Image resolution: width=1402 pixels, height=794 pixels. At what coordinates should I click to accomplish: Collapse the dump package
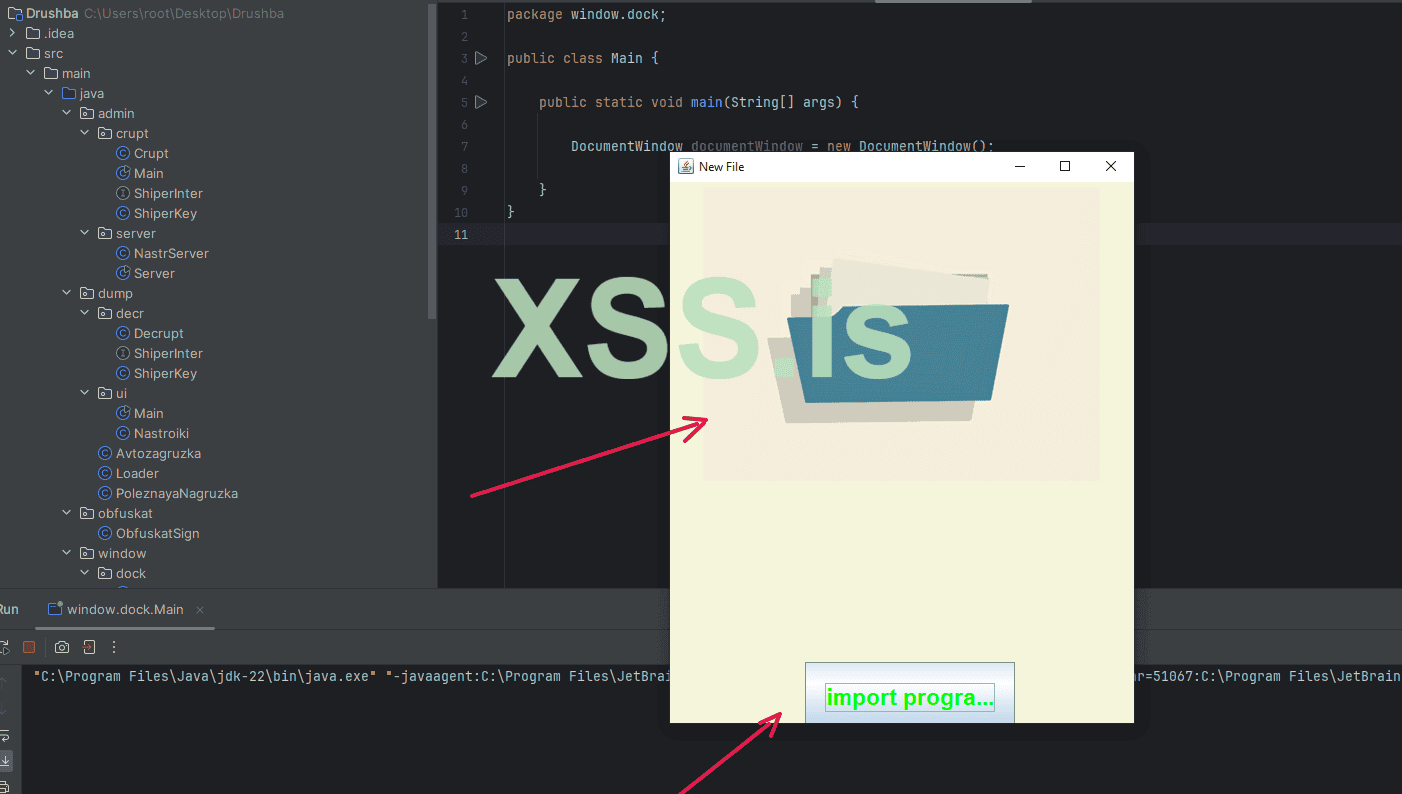pos(66,293)
